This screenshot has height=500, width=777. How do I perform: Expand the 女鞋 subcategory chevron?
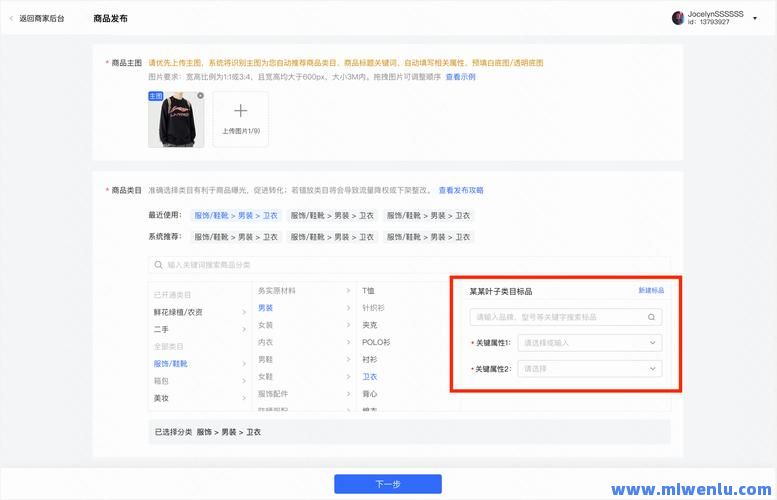[x=348, y=377]
